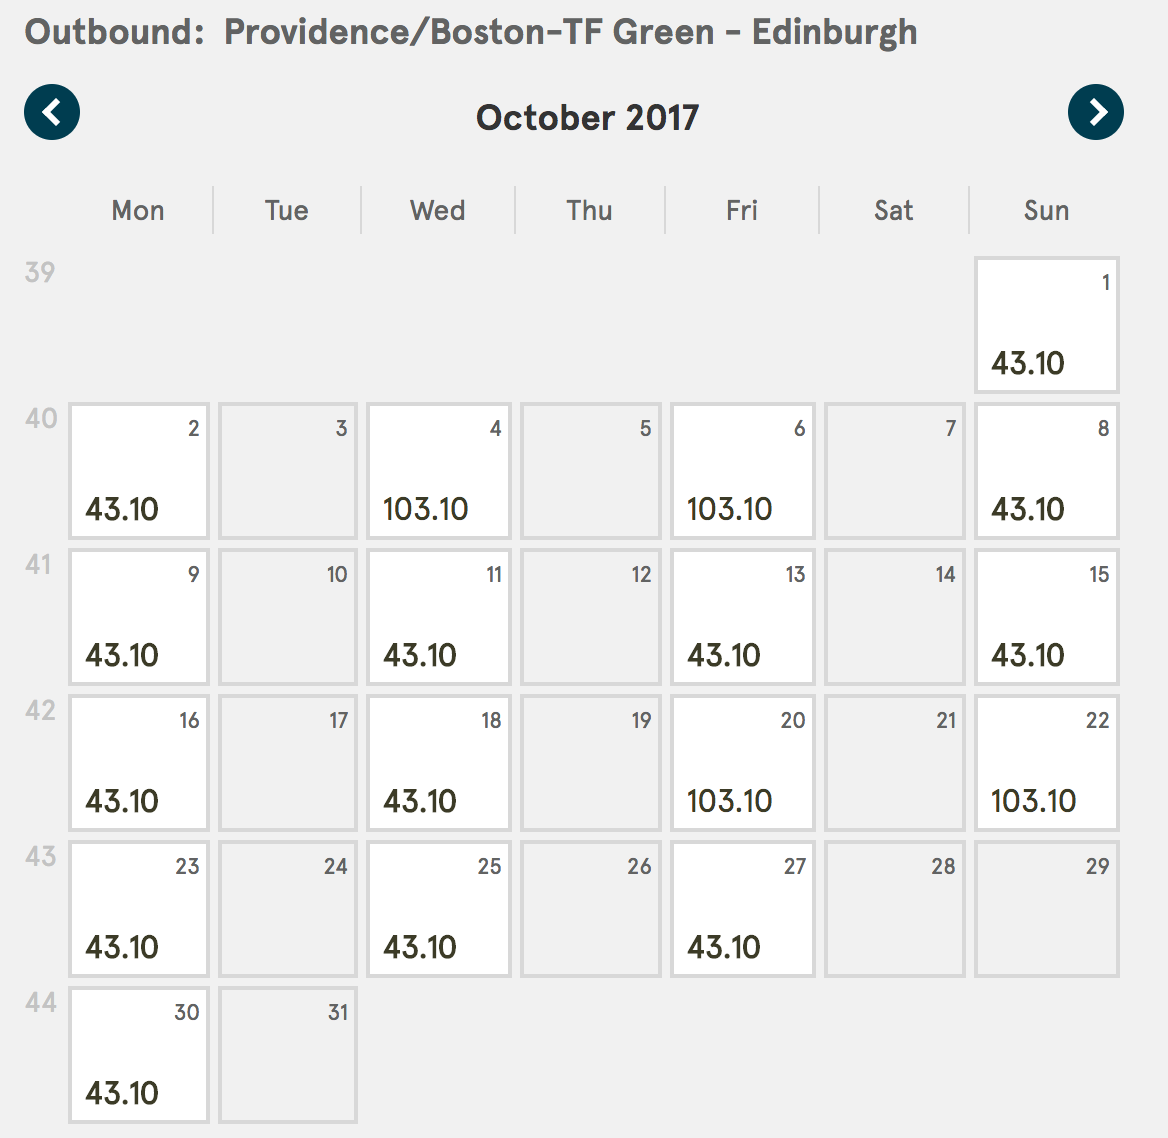Select October 20 fare 103.10
This screenshot has width=1168, height=1138.
click(x=743, y=763)
